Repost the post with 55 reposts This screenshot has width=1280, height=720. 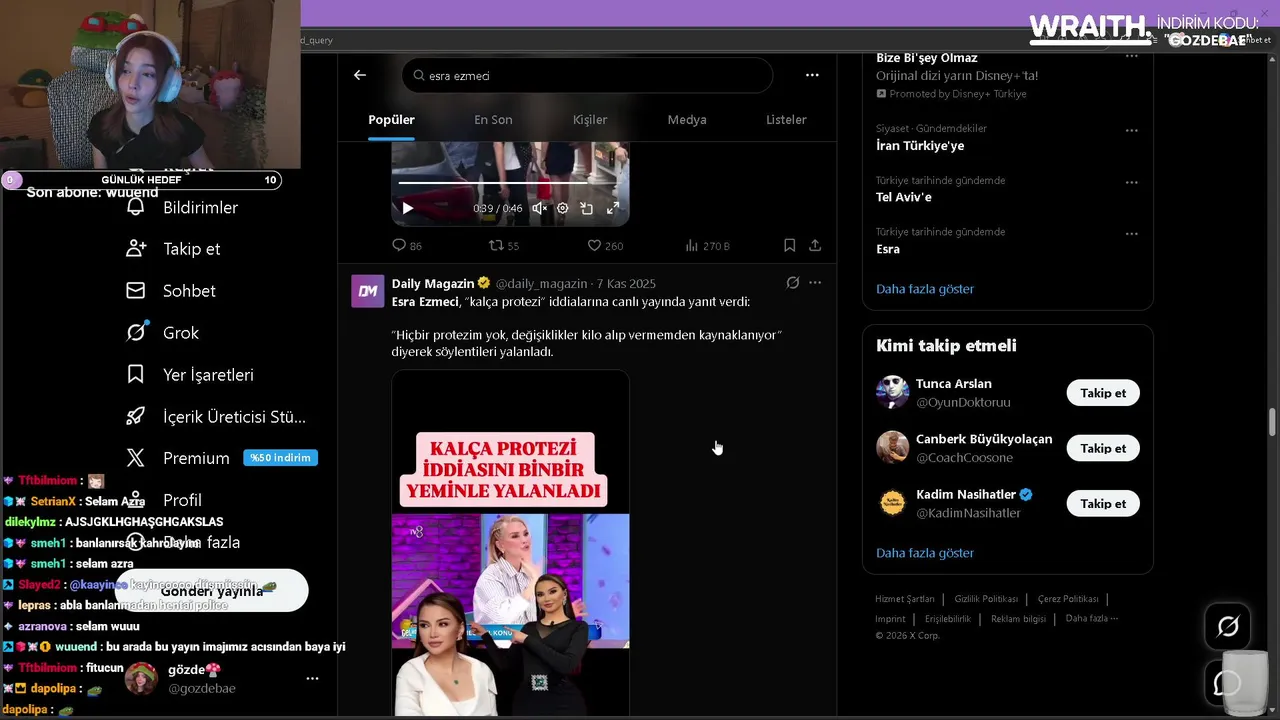click(503, 245)
